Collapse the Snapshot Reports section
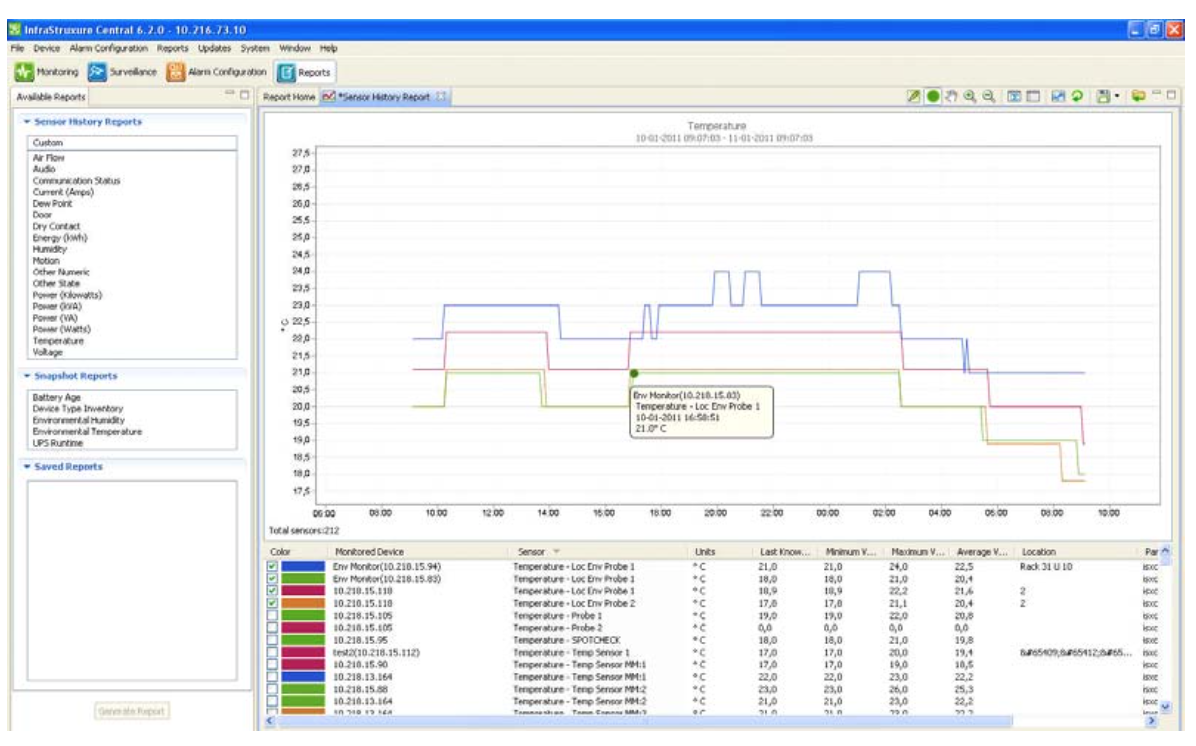 click(x=27, y=376)
